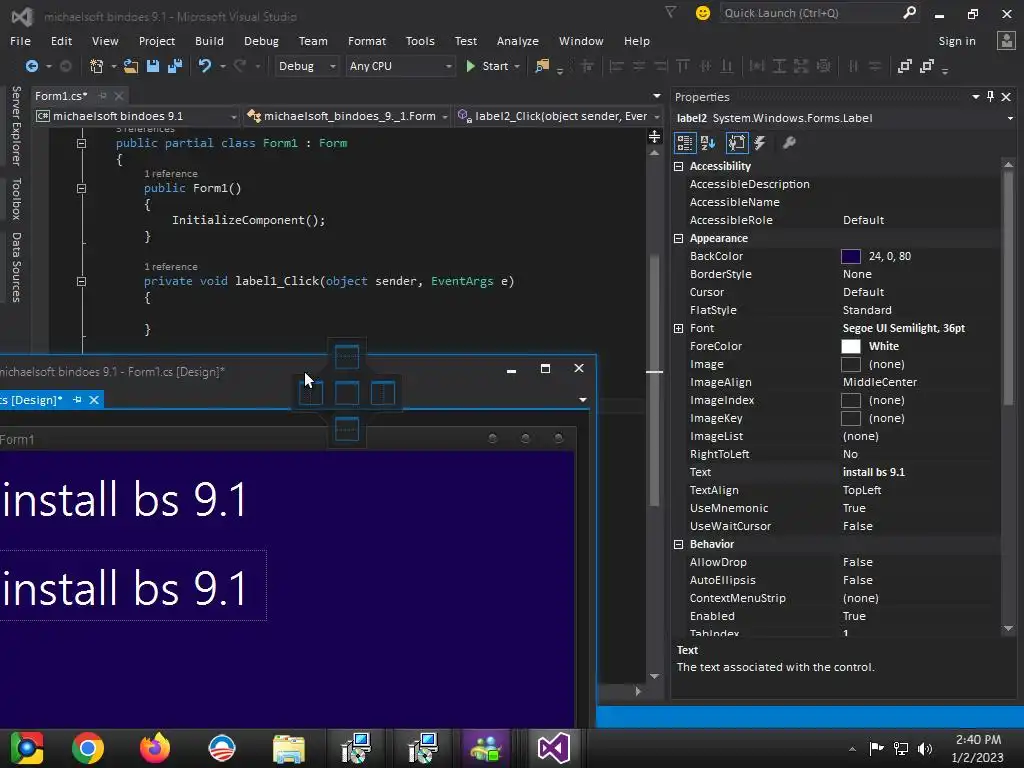
Task: Click the Send to Back layout icon
Action: (x=927, y=66)
